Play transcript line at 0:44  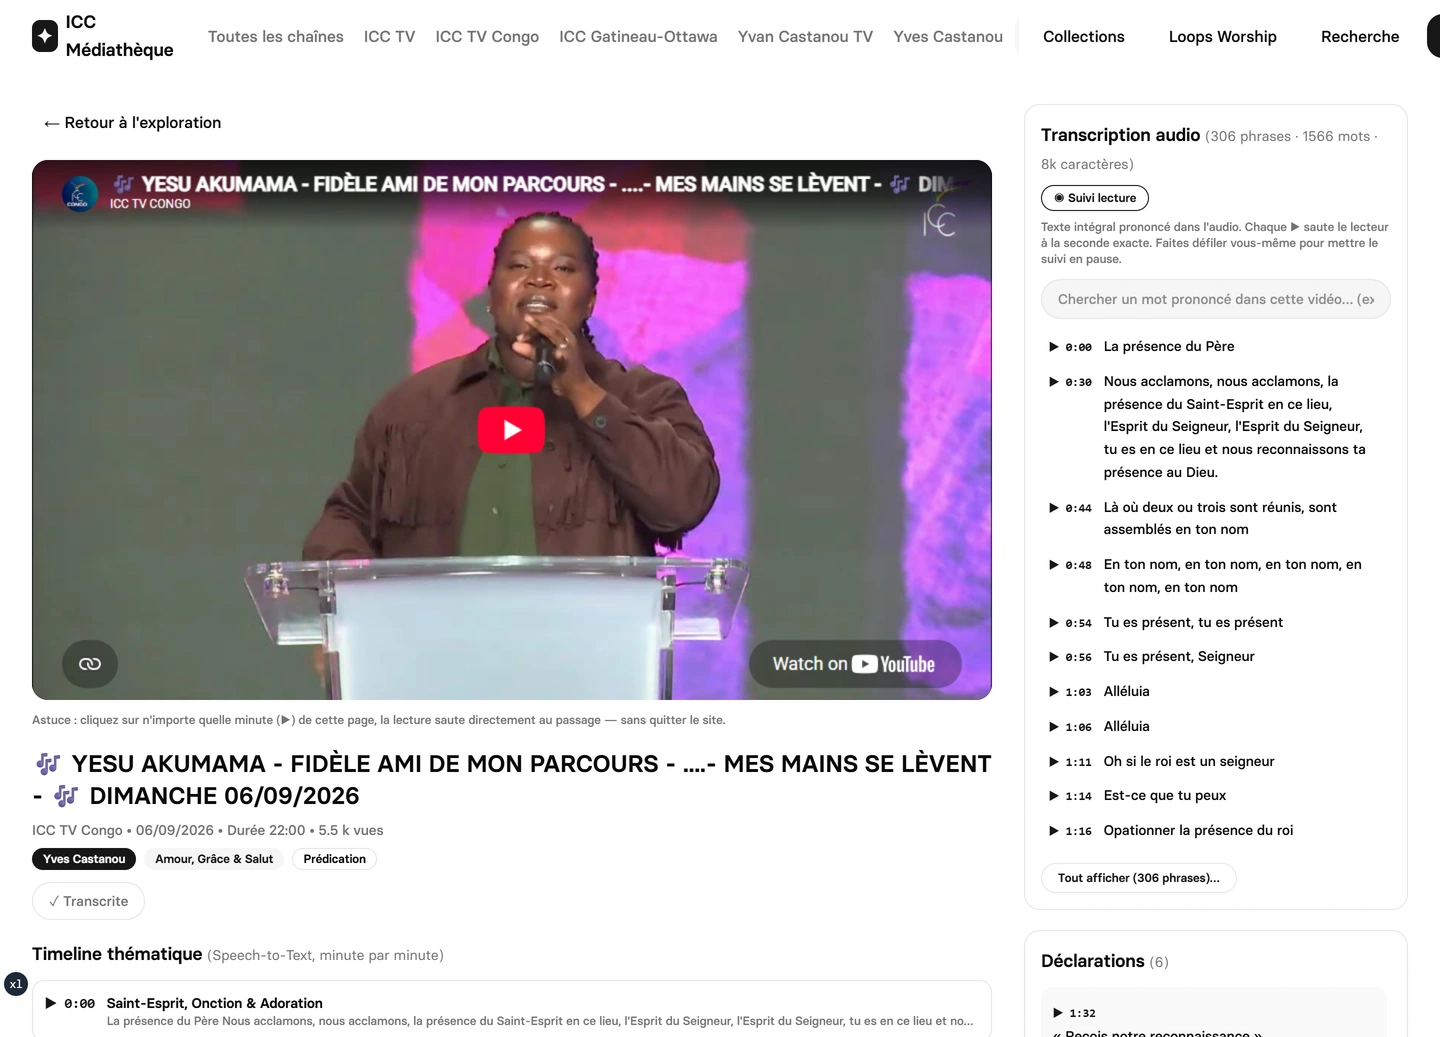1215,519
